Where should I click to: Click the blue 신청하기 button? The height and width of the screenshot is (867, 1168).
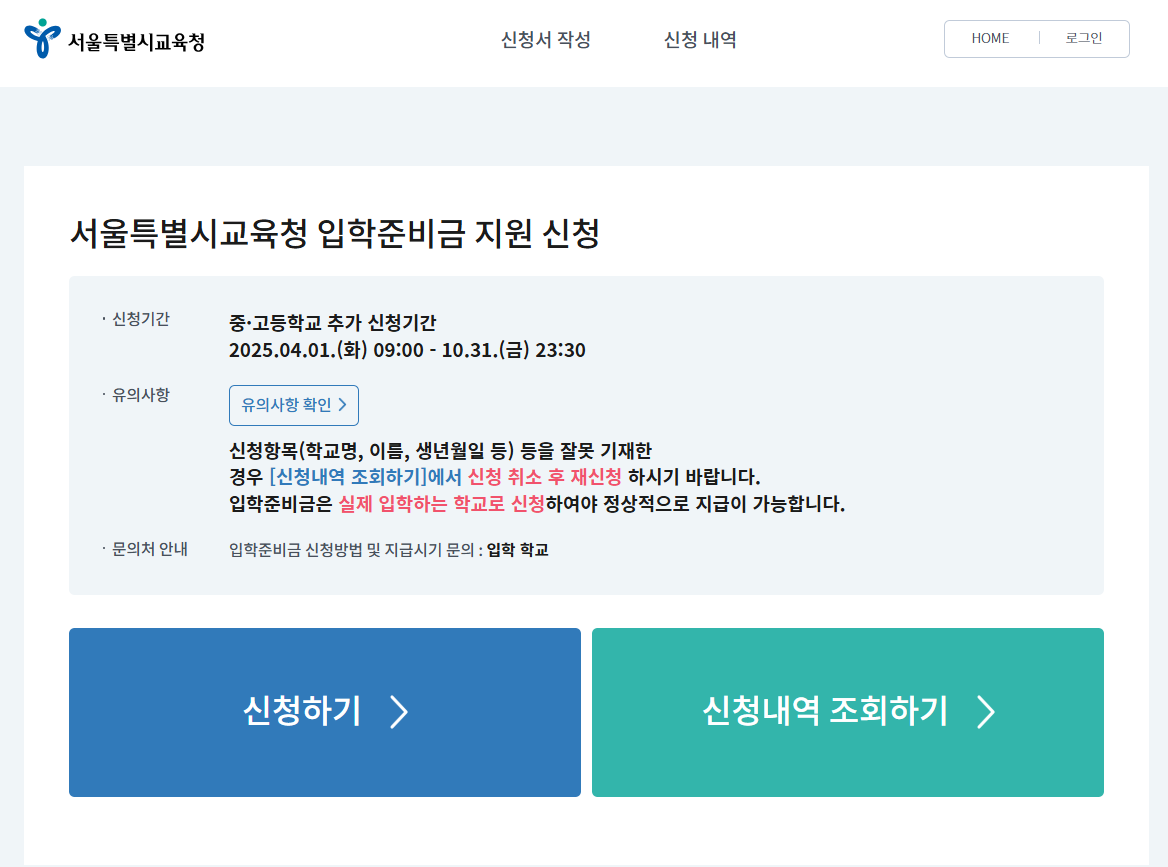point(325,712)
